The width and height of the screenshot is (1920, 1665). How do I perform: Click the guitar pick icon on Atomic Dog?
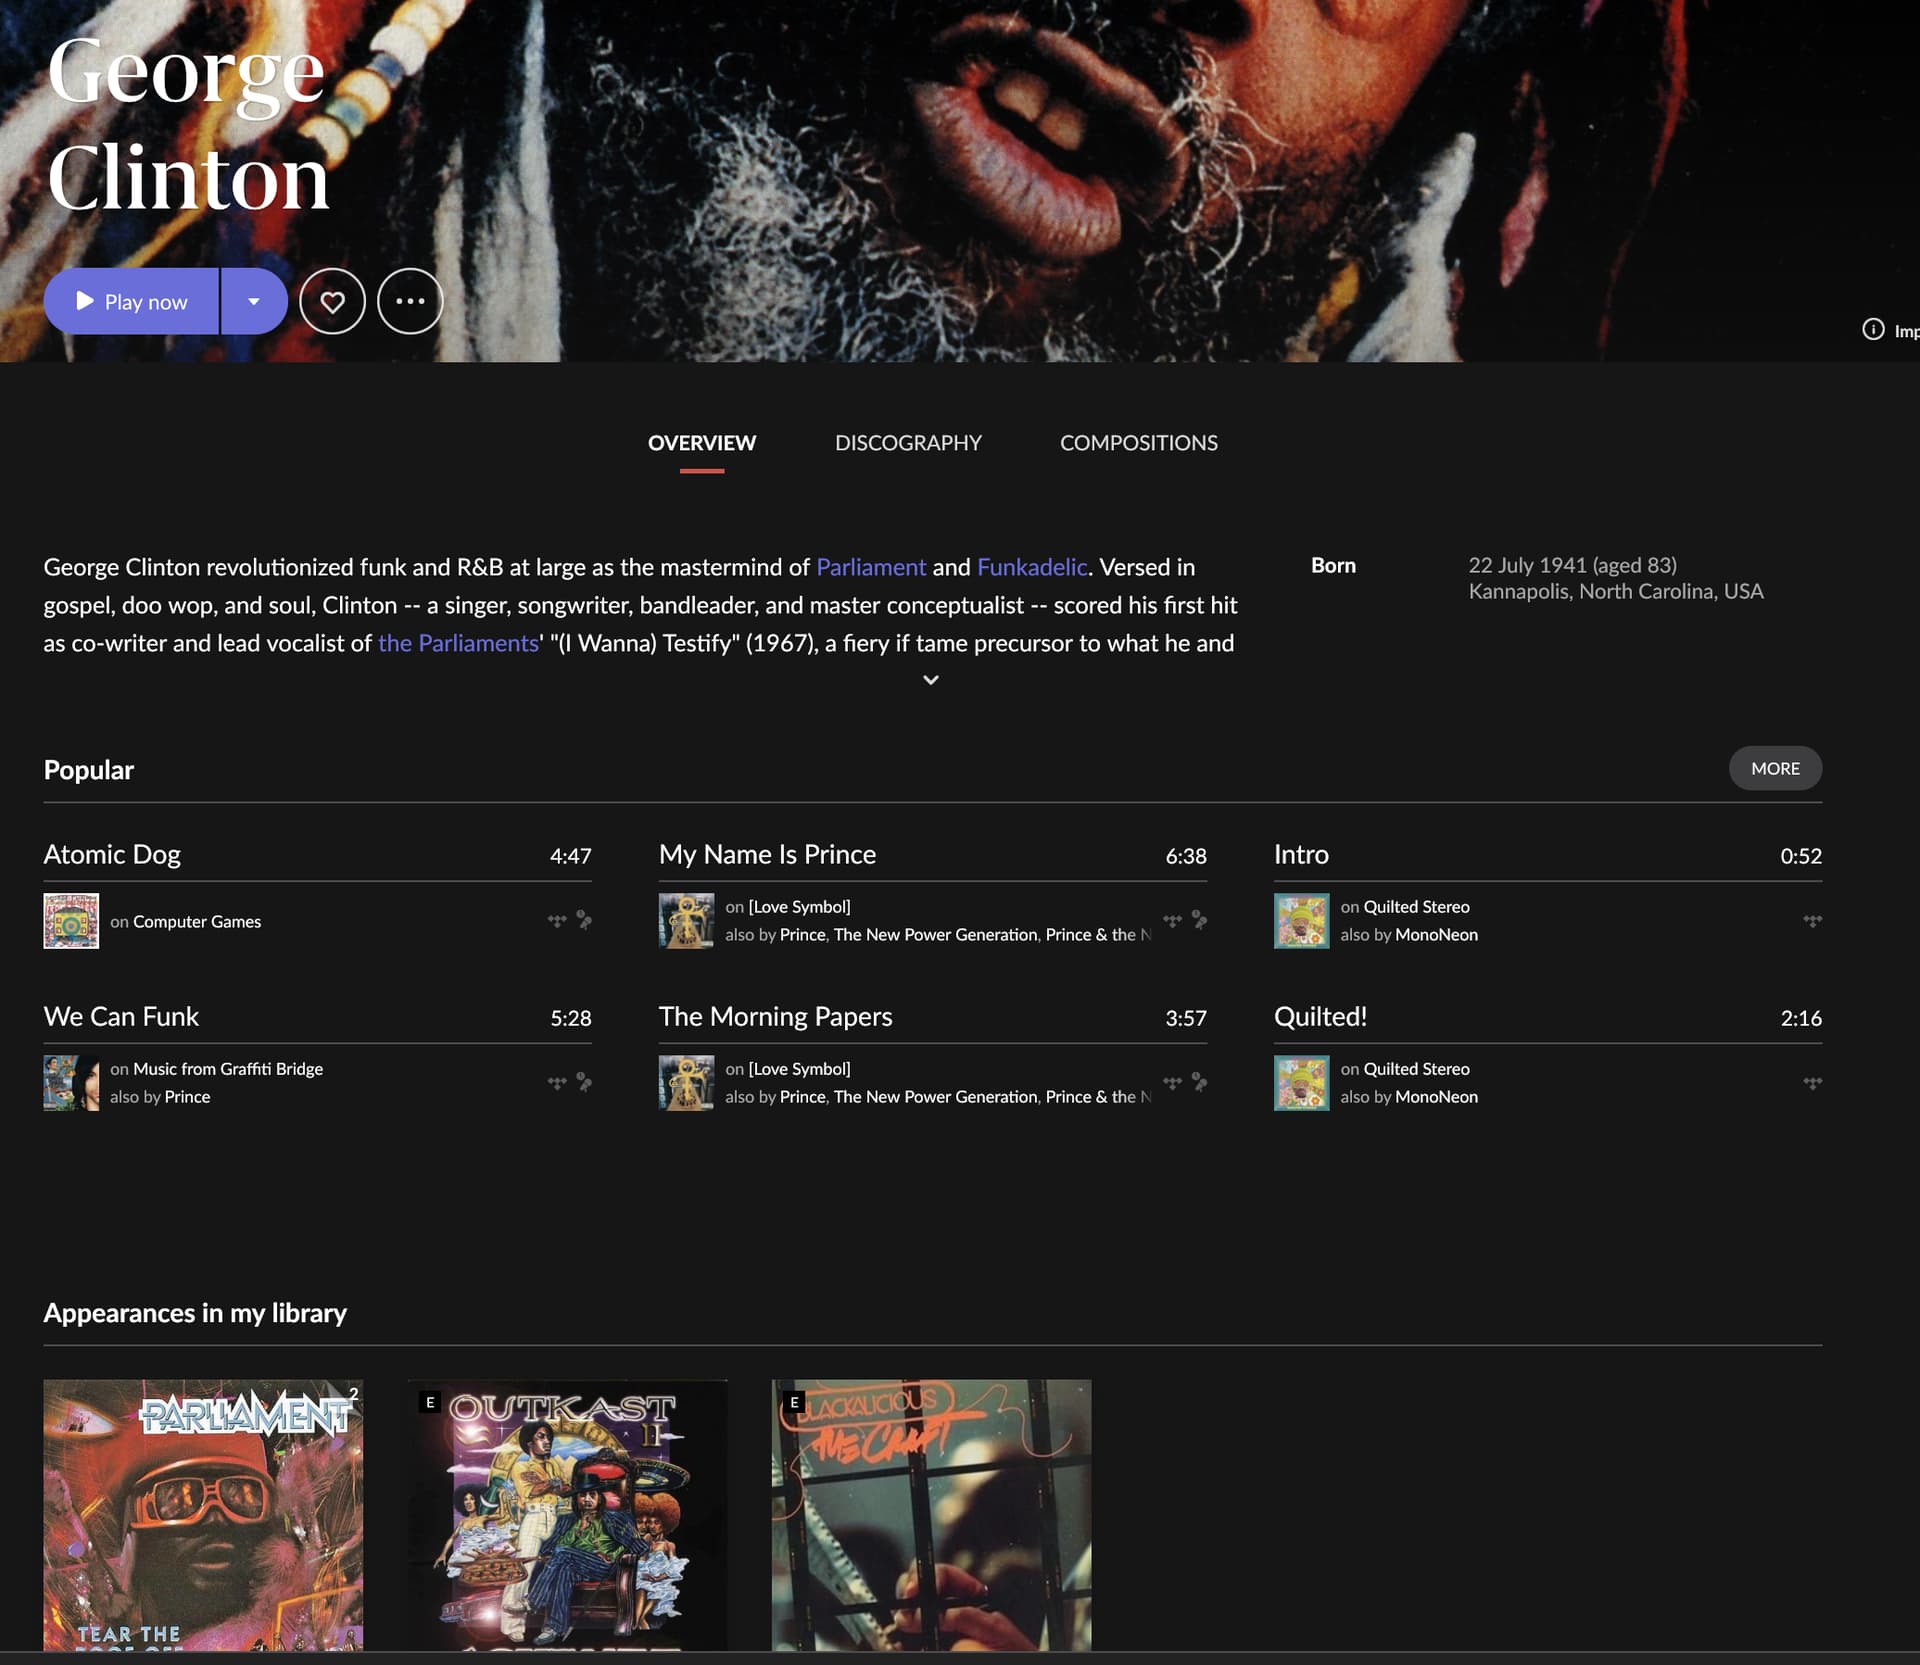(584, 920)
